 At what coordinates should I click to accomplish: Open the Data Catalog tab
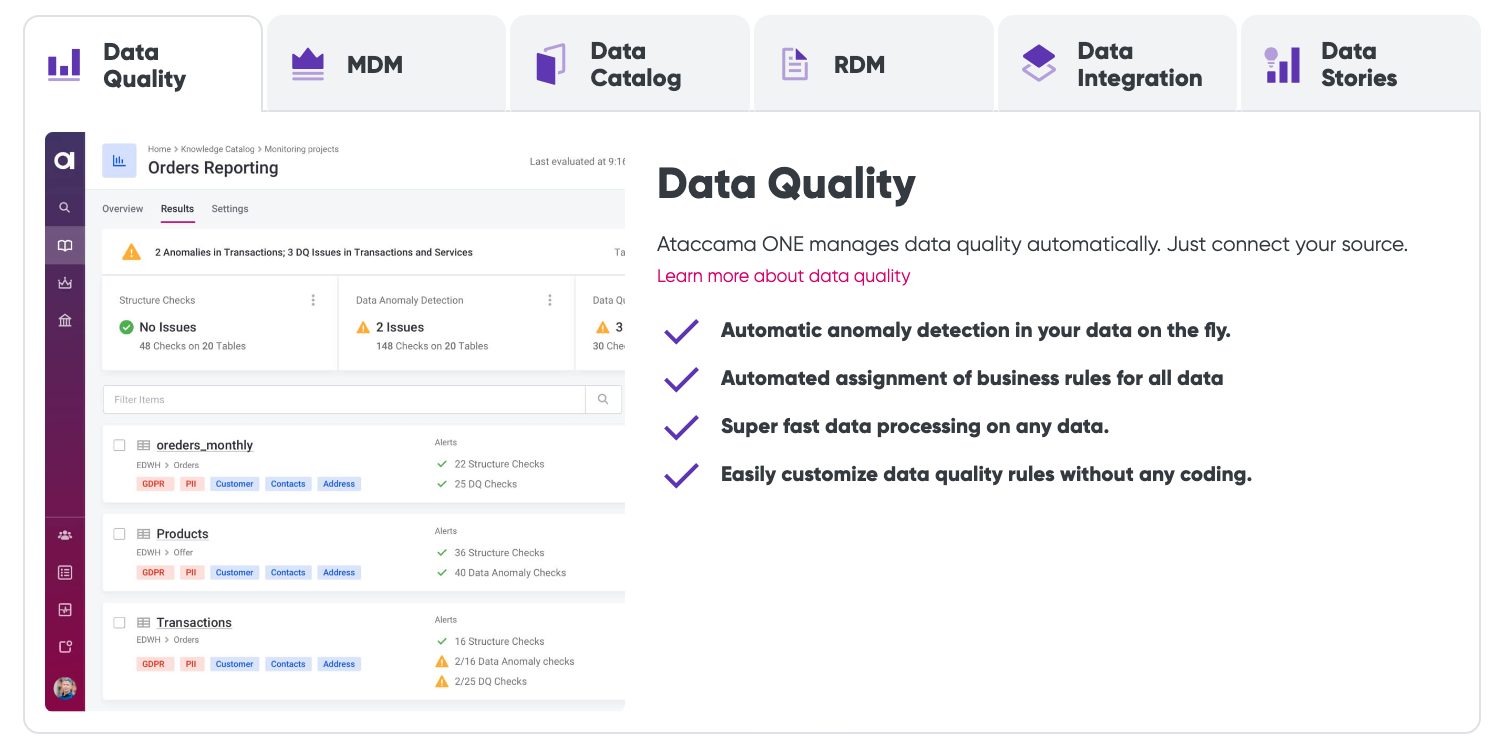coord(630,65)
